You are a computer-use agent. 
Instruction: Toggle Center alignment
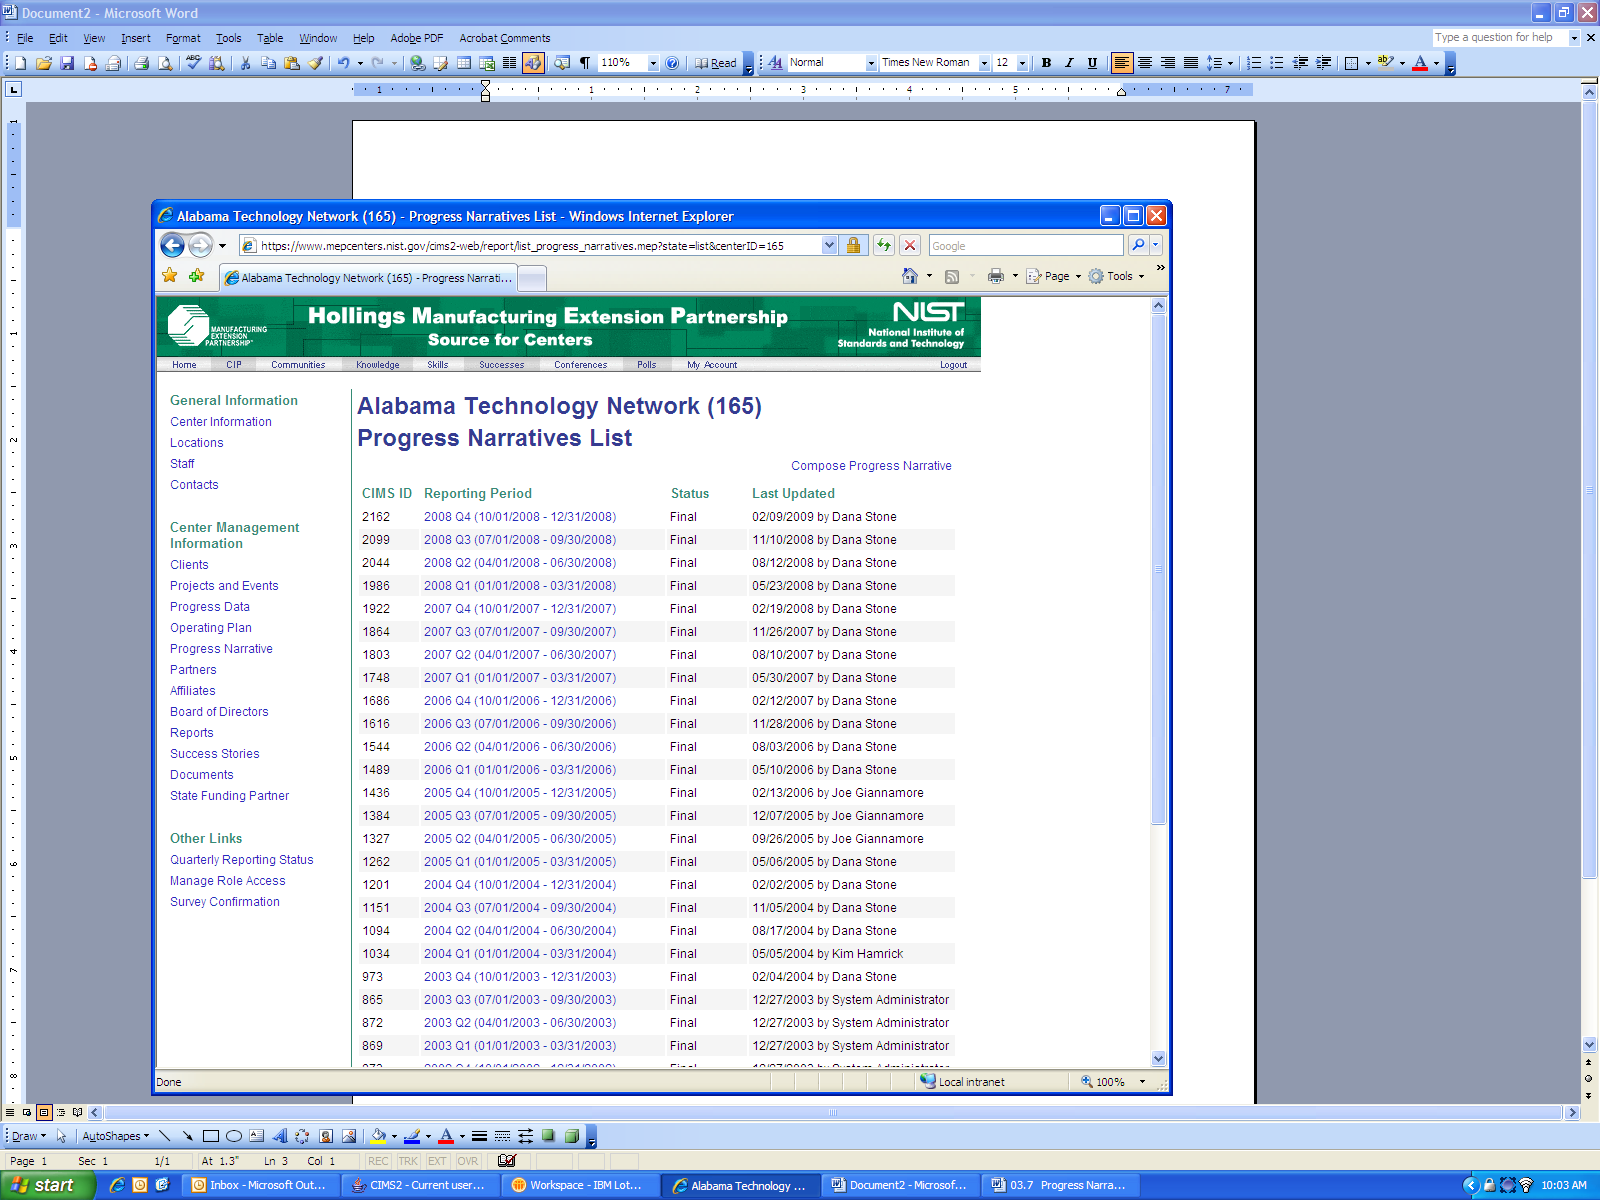pyautogui.click(x=1145, y=63)
